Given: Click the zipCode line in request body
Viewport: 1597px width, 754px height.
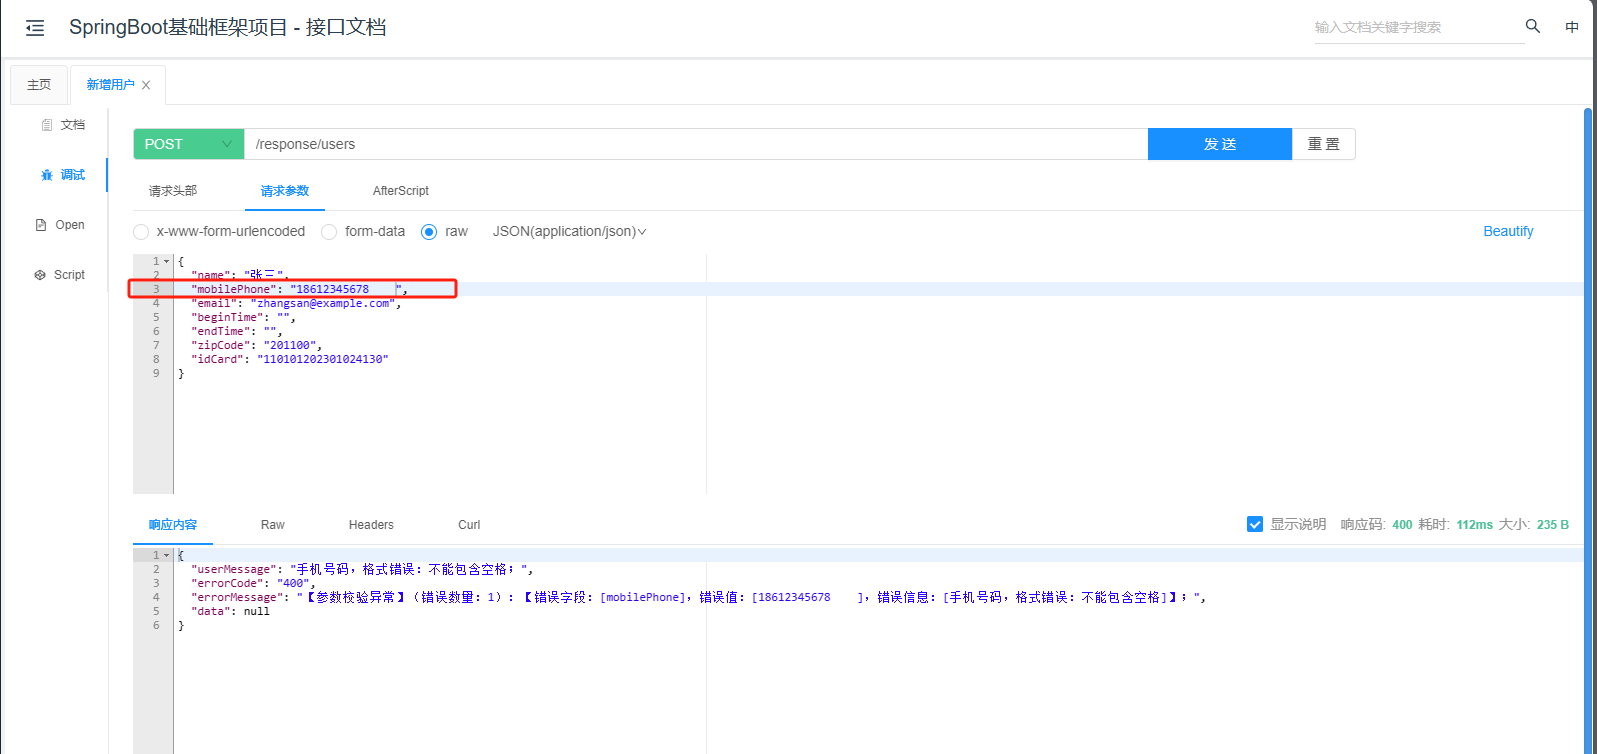Looking at the screenshot, I should pos(256,345).
